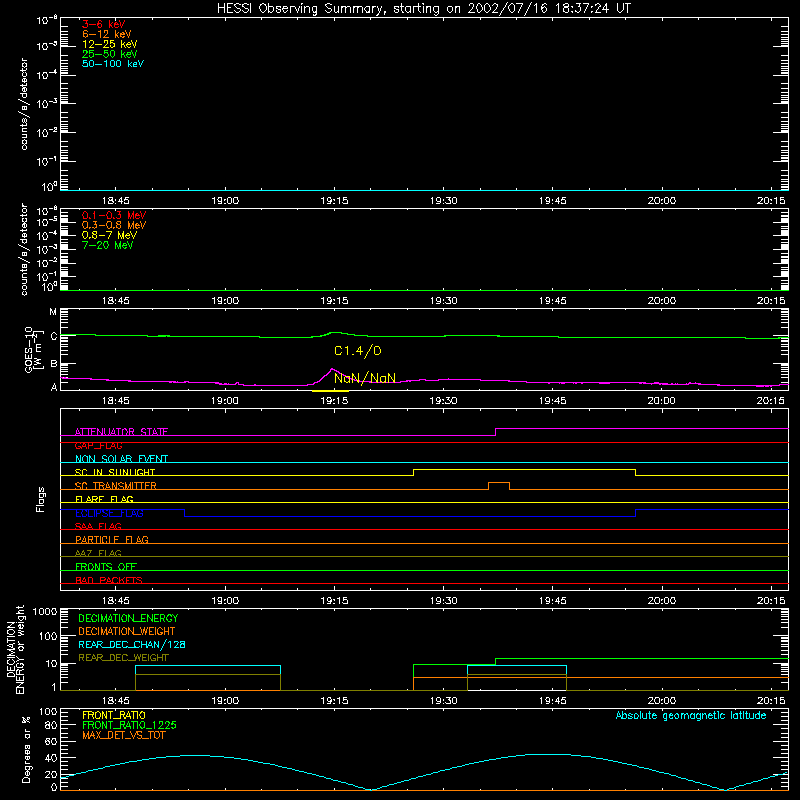800x800 pixels.
Task: Click the REAR_DEC_CHAN/128 legend entry
Action: [132, 644]
